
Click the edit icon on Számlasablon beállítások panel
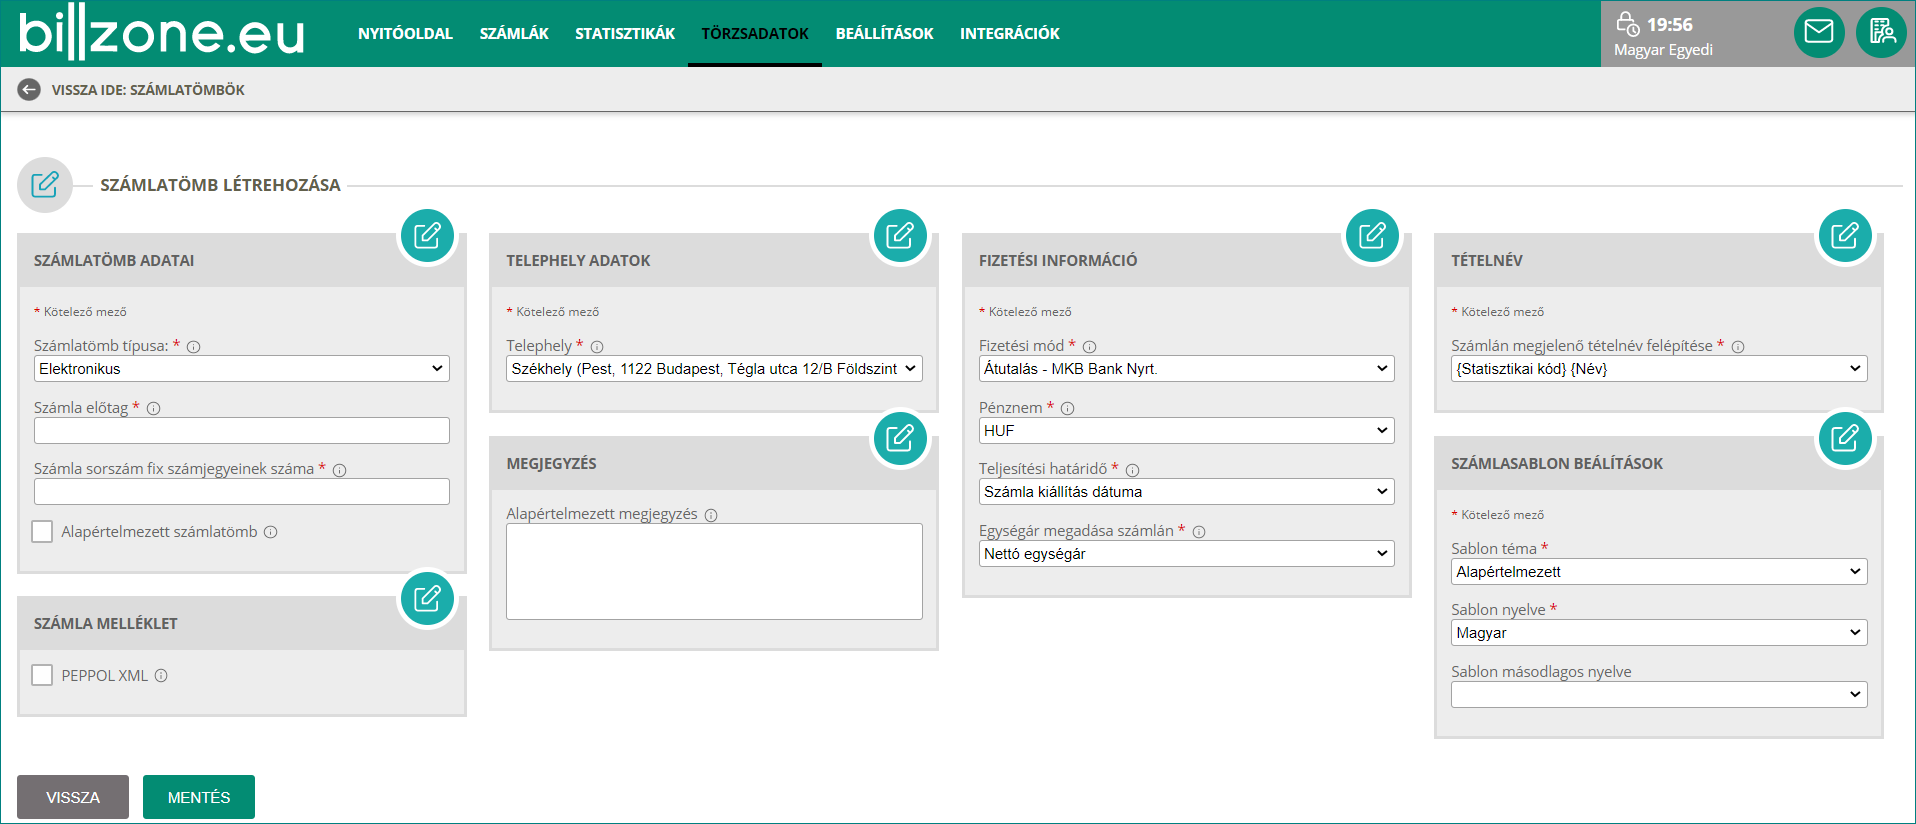pyautogui.click(x=1845, y=438)
